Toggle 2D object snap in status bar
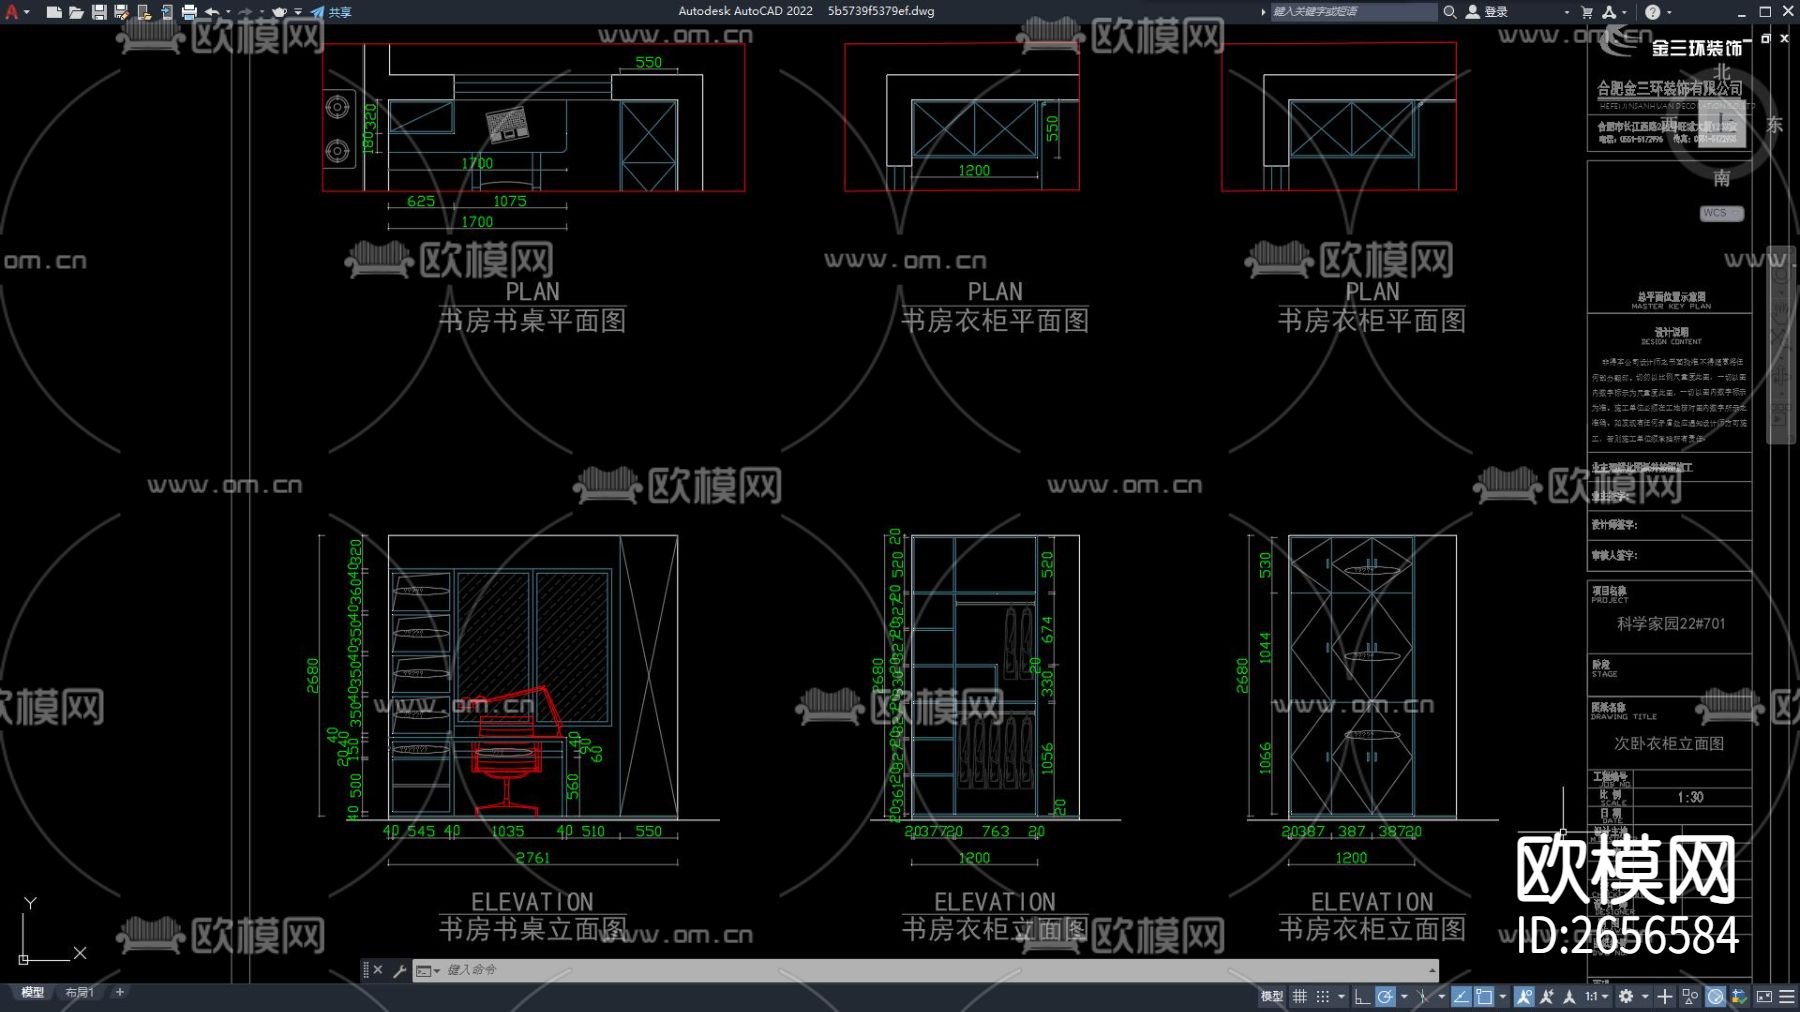 (x=1485, y=996)
